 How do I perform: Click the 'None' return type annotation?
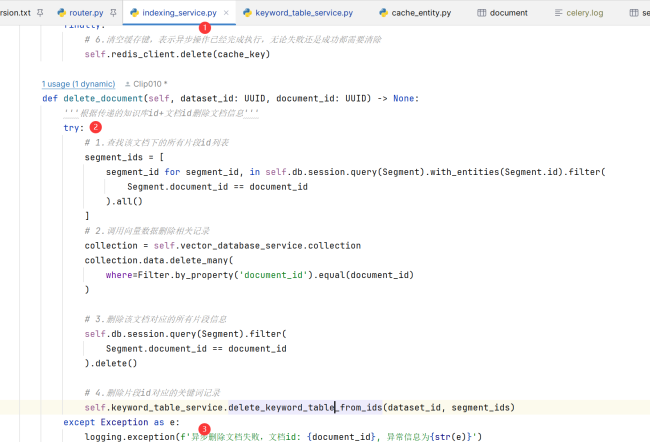(403, 98)
